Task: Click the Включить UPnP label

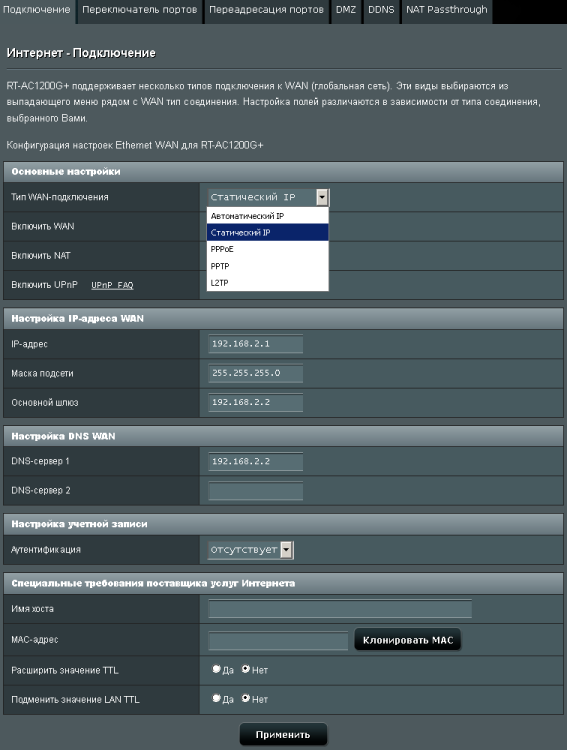Action: (44, 285)
